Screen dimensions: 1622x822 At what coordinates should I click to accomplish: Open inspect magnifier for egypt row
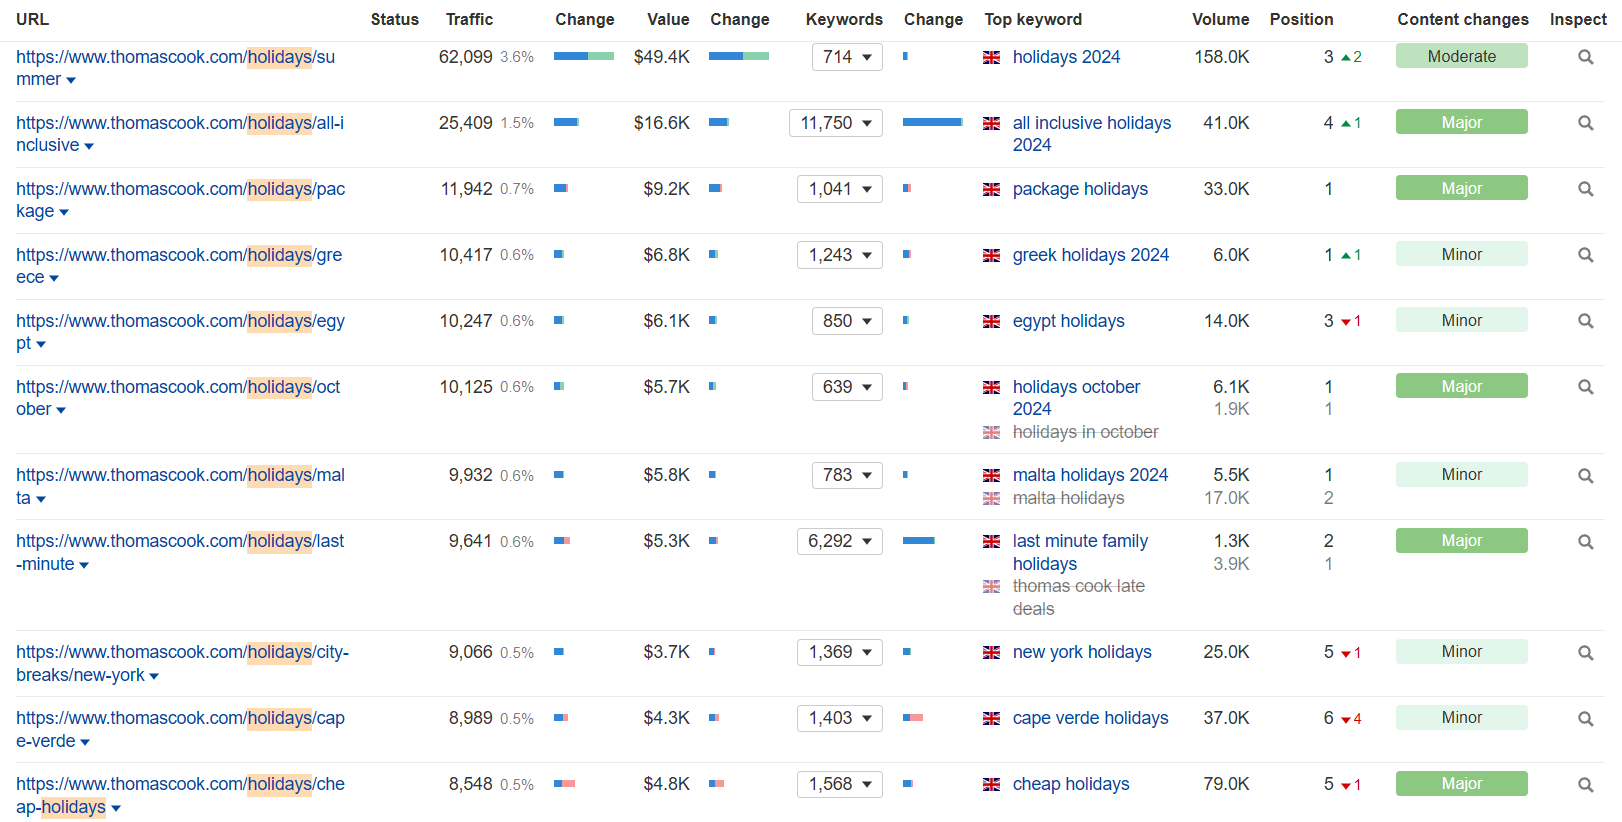(x=1585, y=321)
